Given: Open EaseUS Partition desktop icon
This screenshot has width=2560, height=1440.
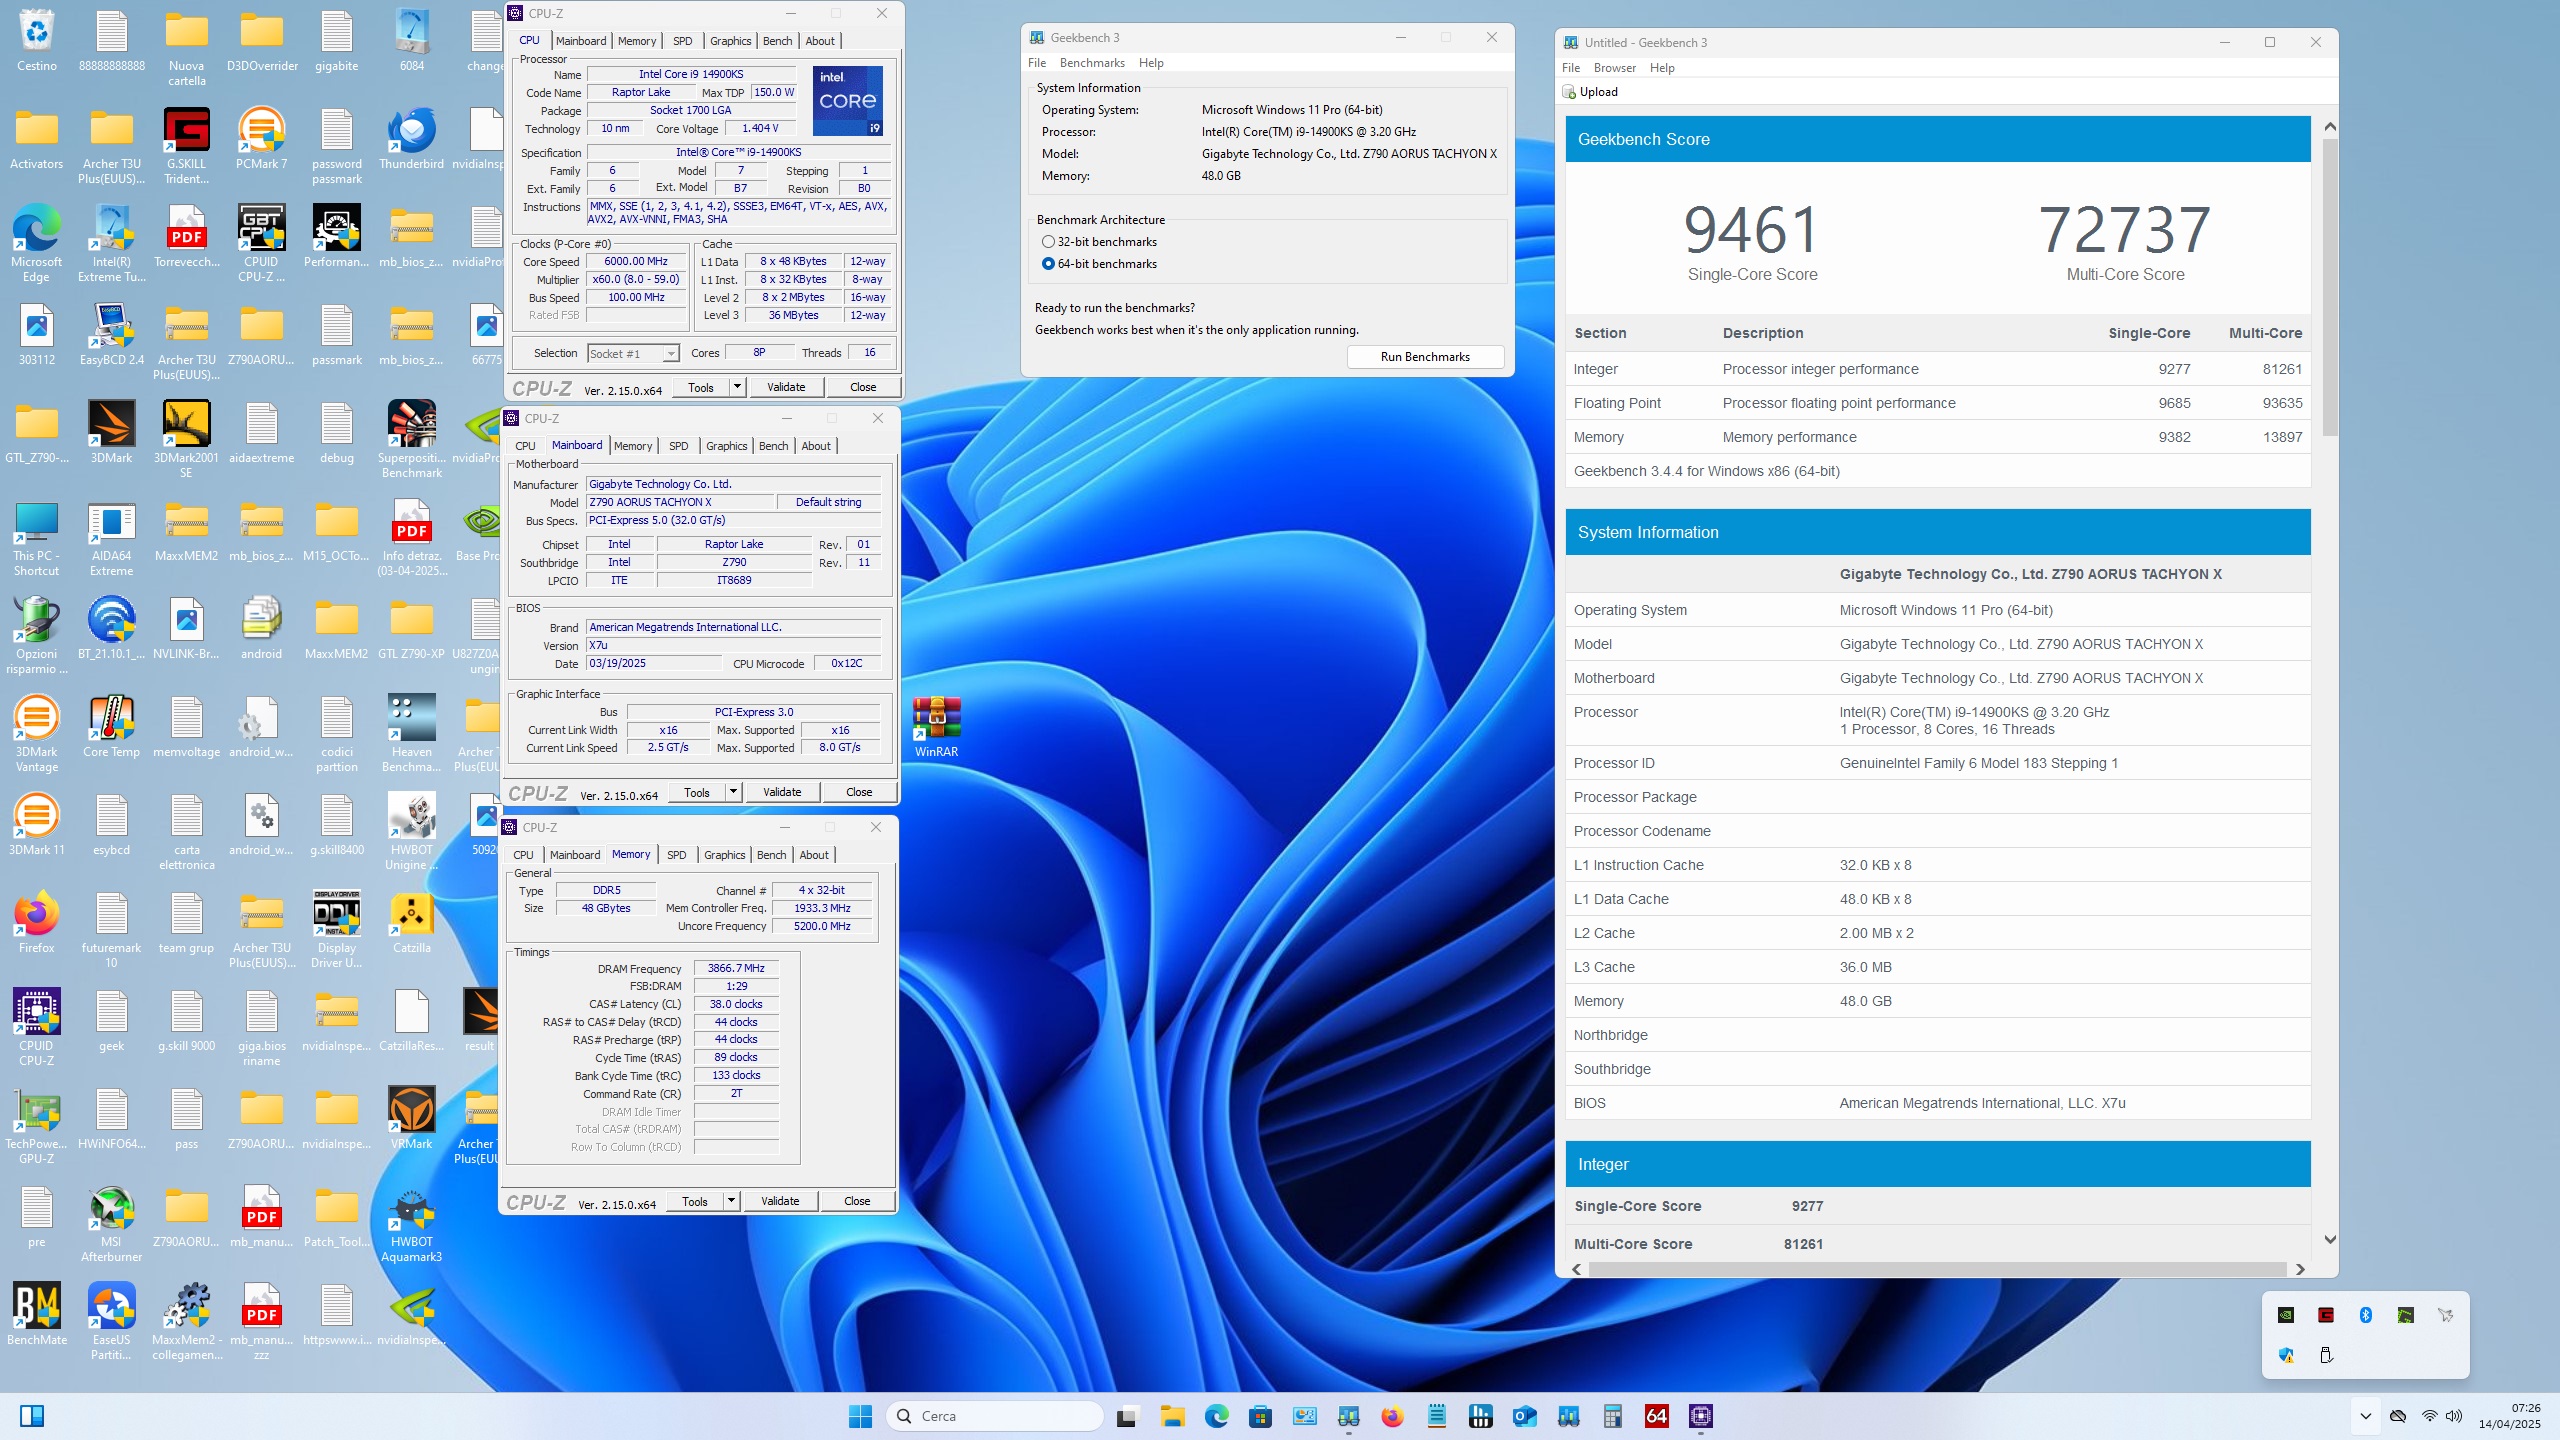Looking at the screenshot, I should pos(111,1321).
